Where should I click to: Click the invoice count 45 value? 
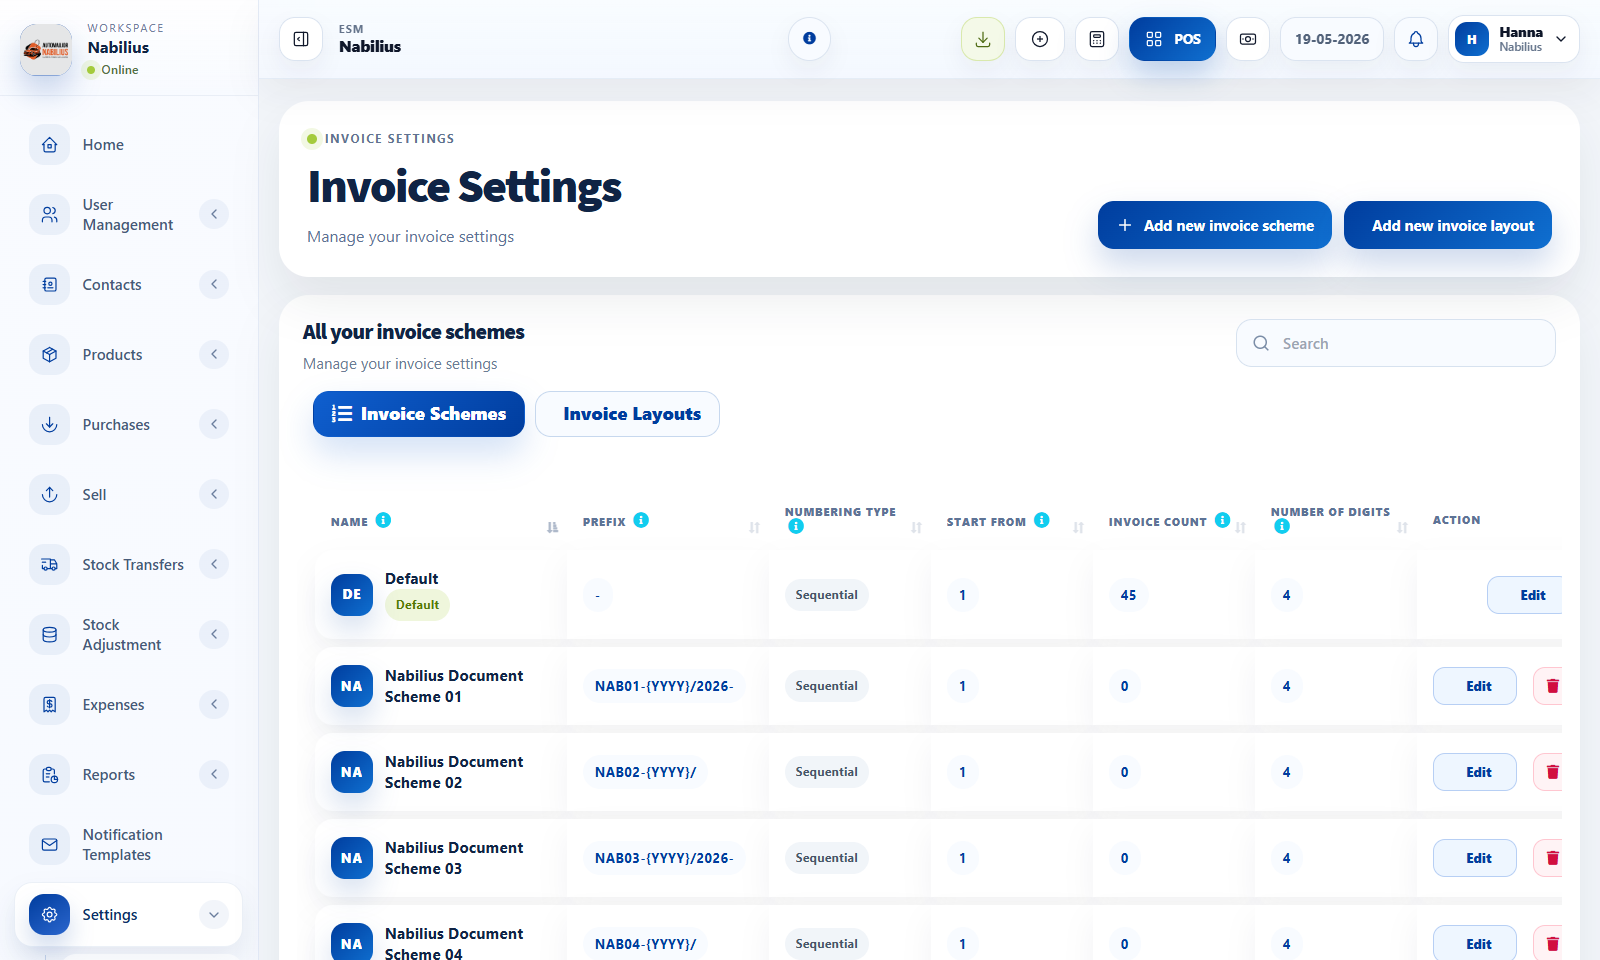point(1128,595)
